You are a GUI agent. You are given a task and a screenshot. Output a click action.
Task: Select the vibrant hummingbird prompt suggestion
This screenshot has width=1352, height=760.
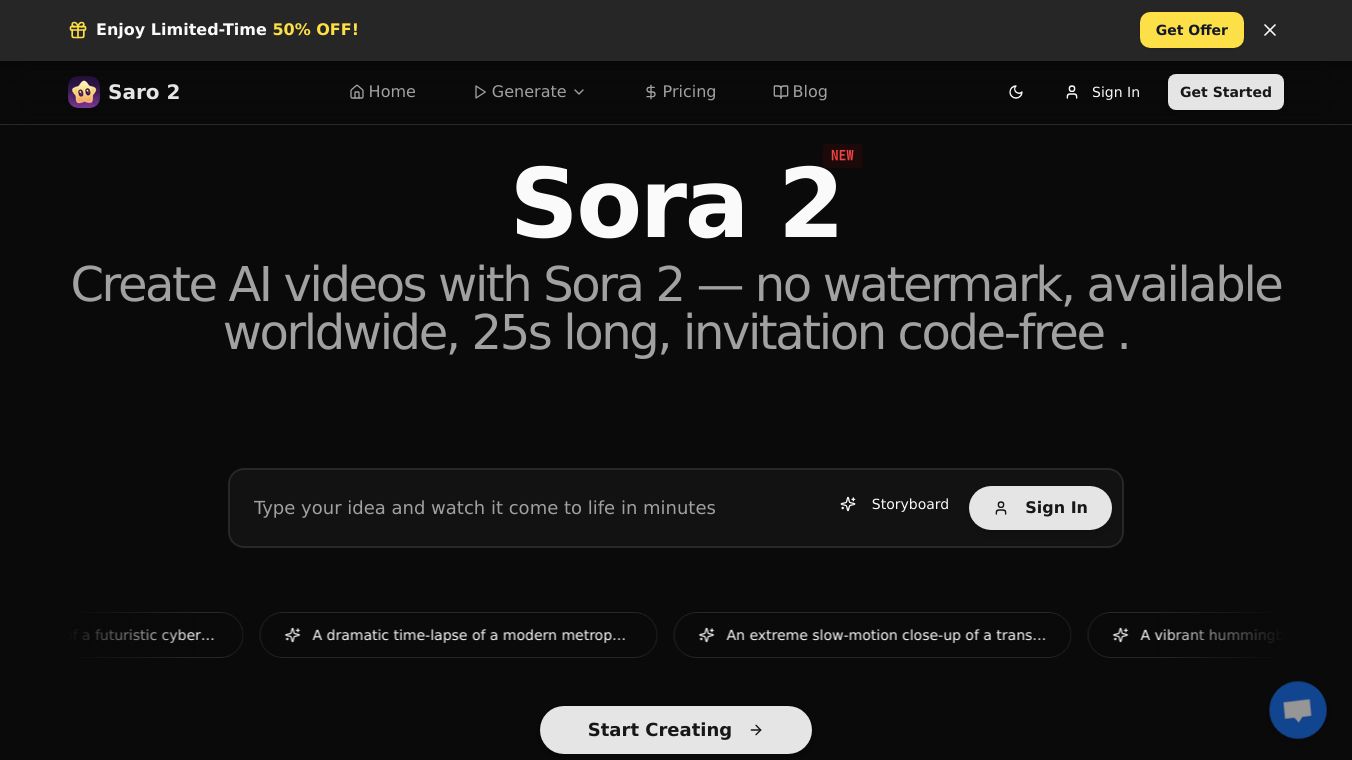pyautogui.click(x=1185, y=635)
